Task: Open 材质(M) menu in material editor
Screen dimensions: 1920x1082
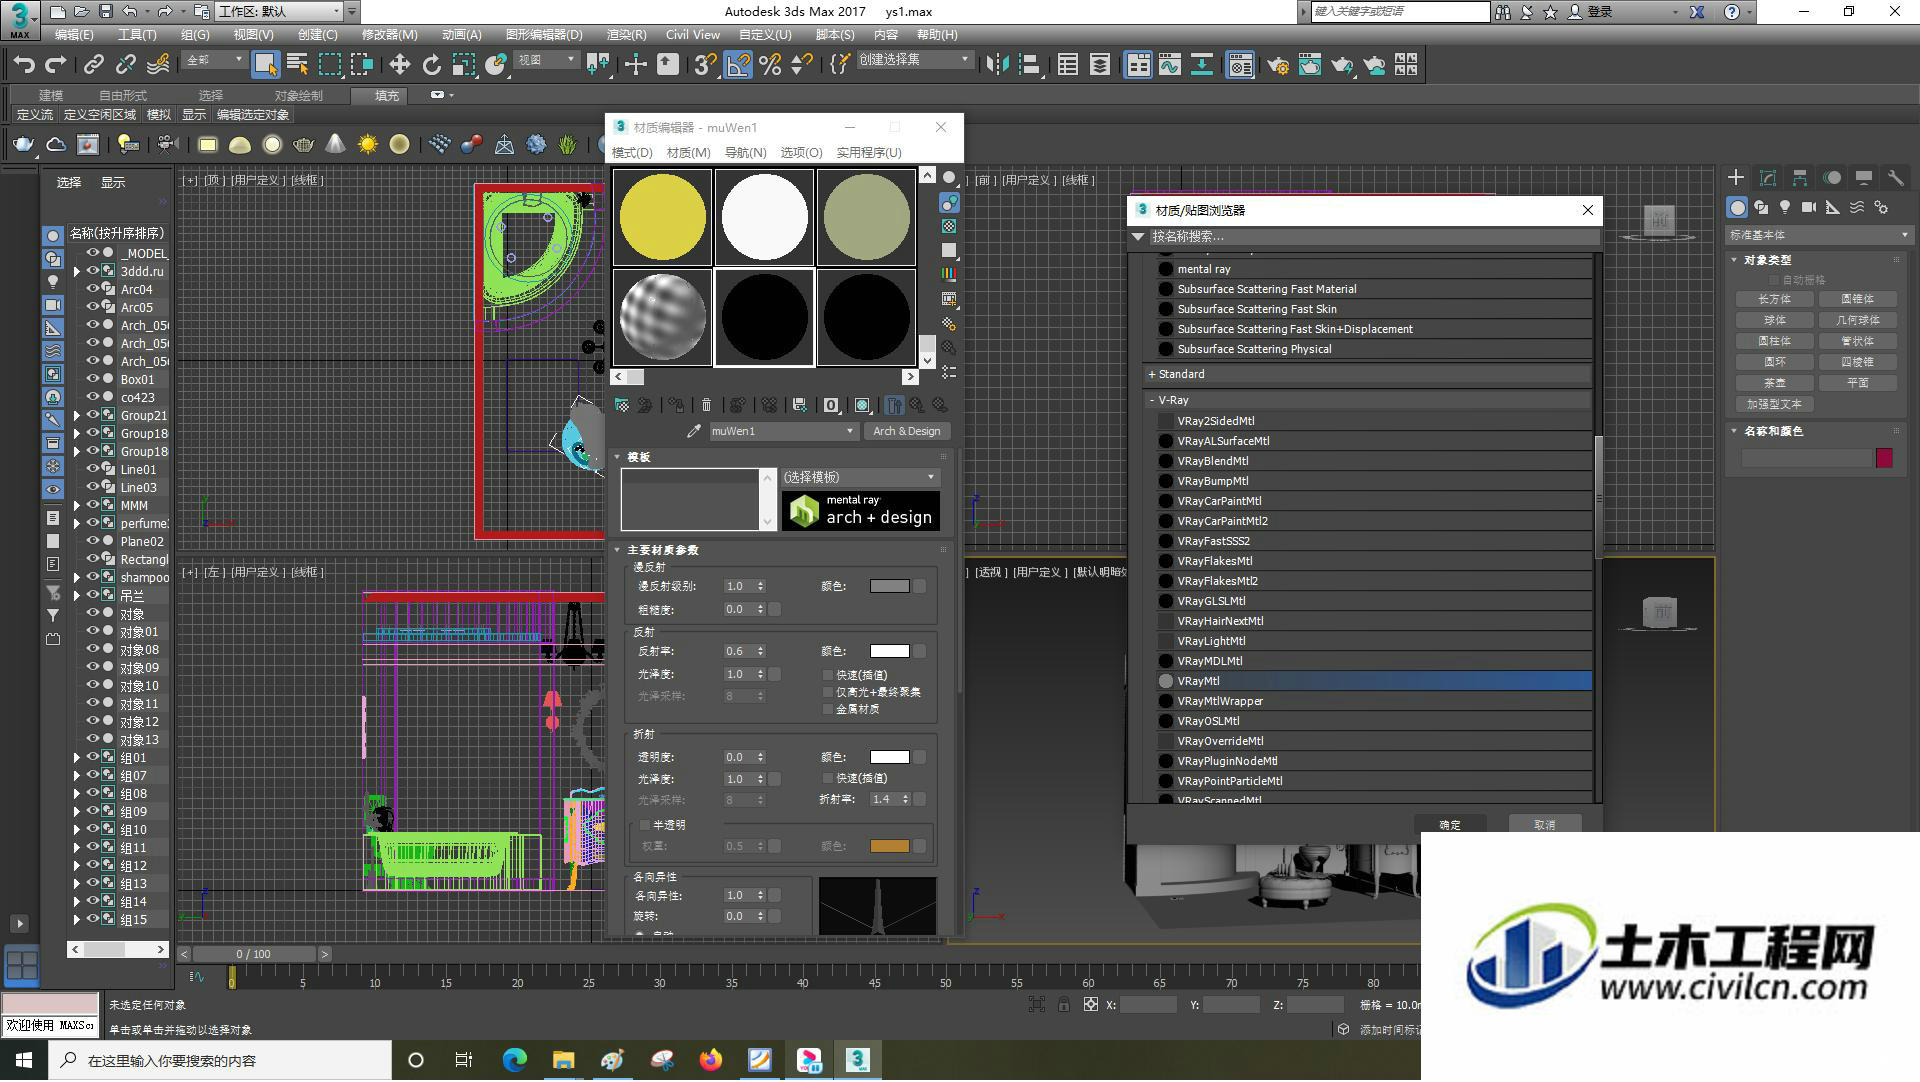Action: point(688,152)
